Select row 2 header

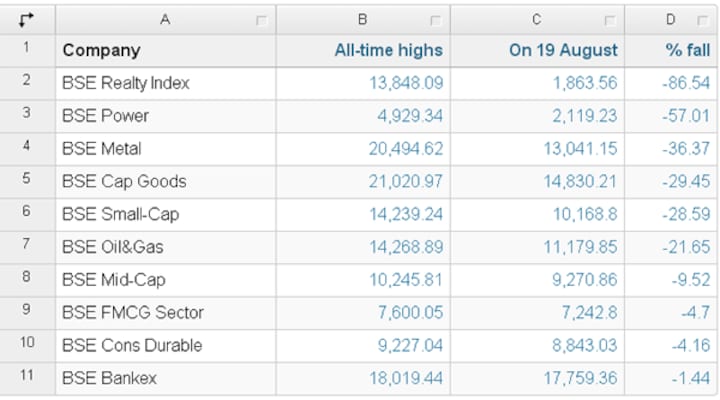click(x=27, y=84)
